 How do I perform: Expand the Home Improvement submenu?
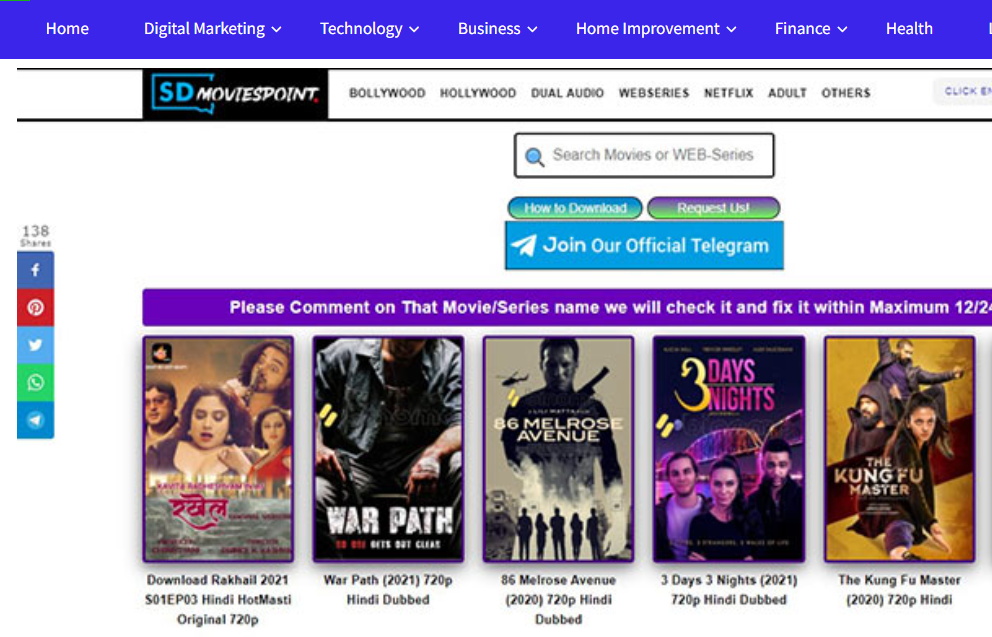click(731, 30)
